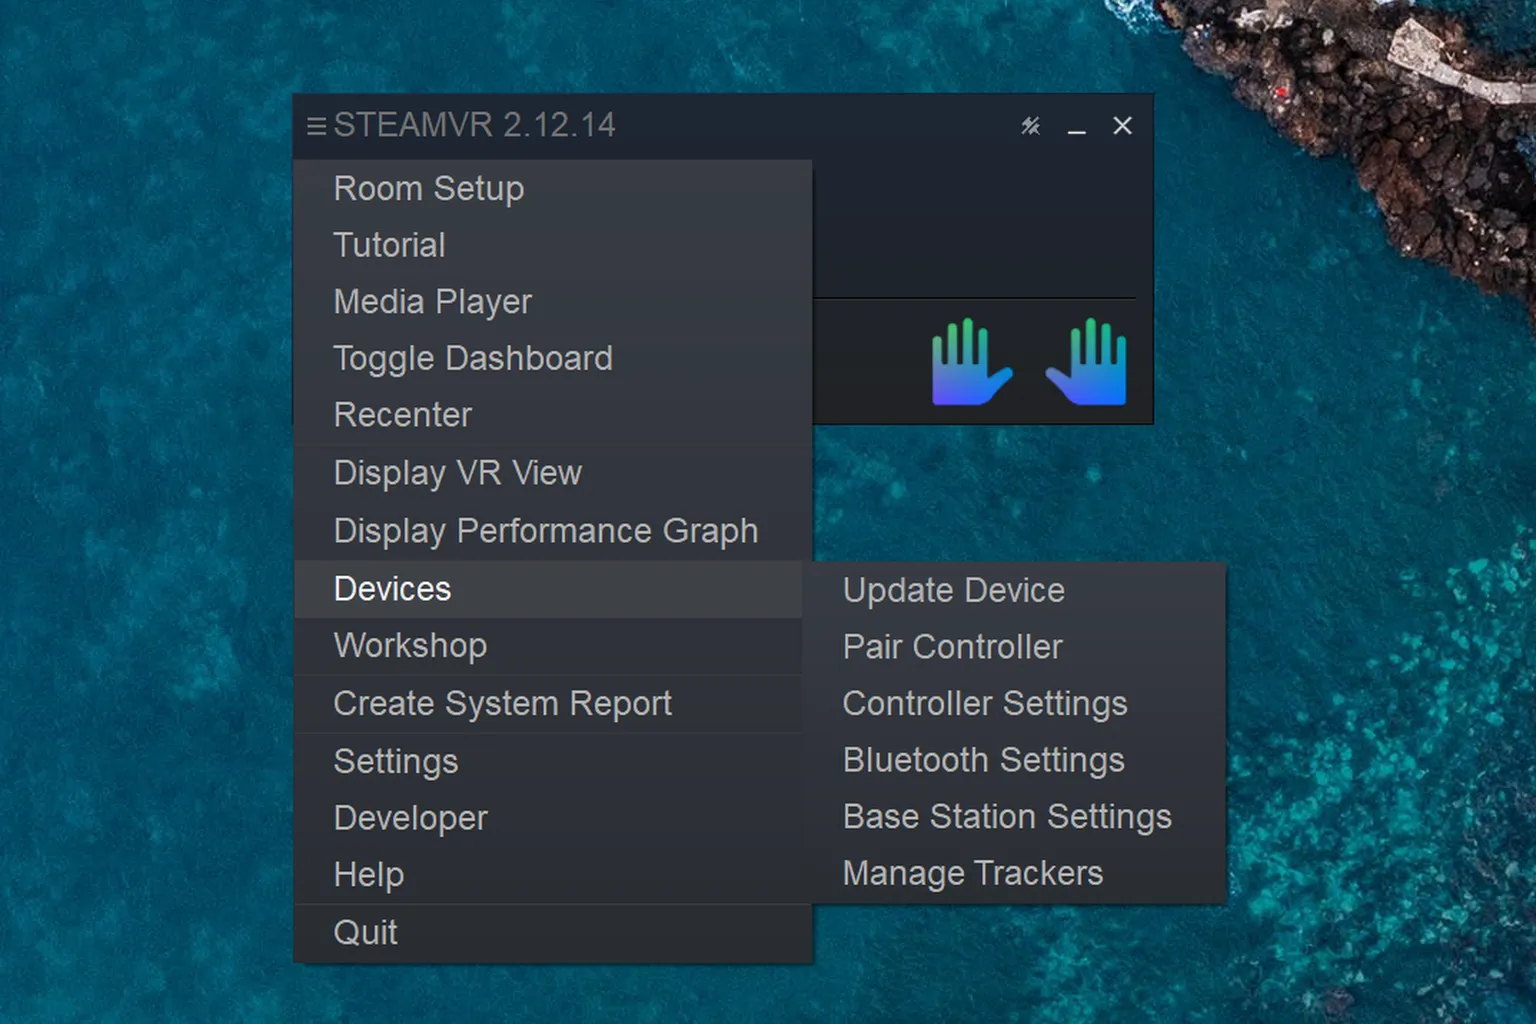
Task: Choose Display VR View
Action: pos(554,473)
